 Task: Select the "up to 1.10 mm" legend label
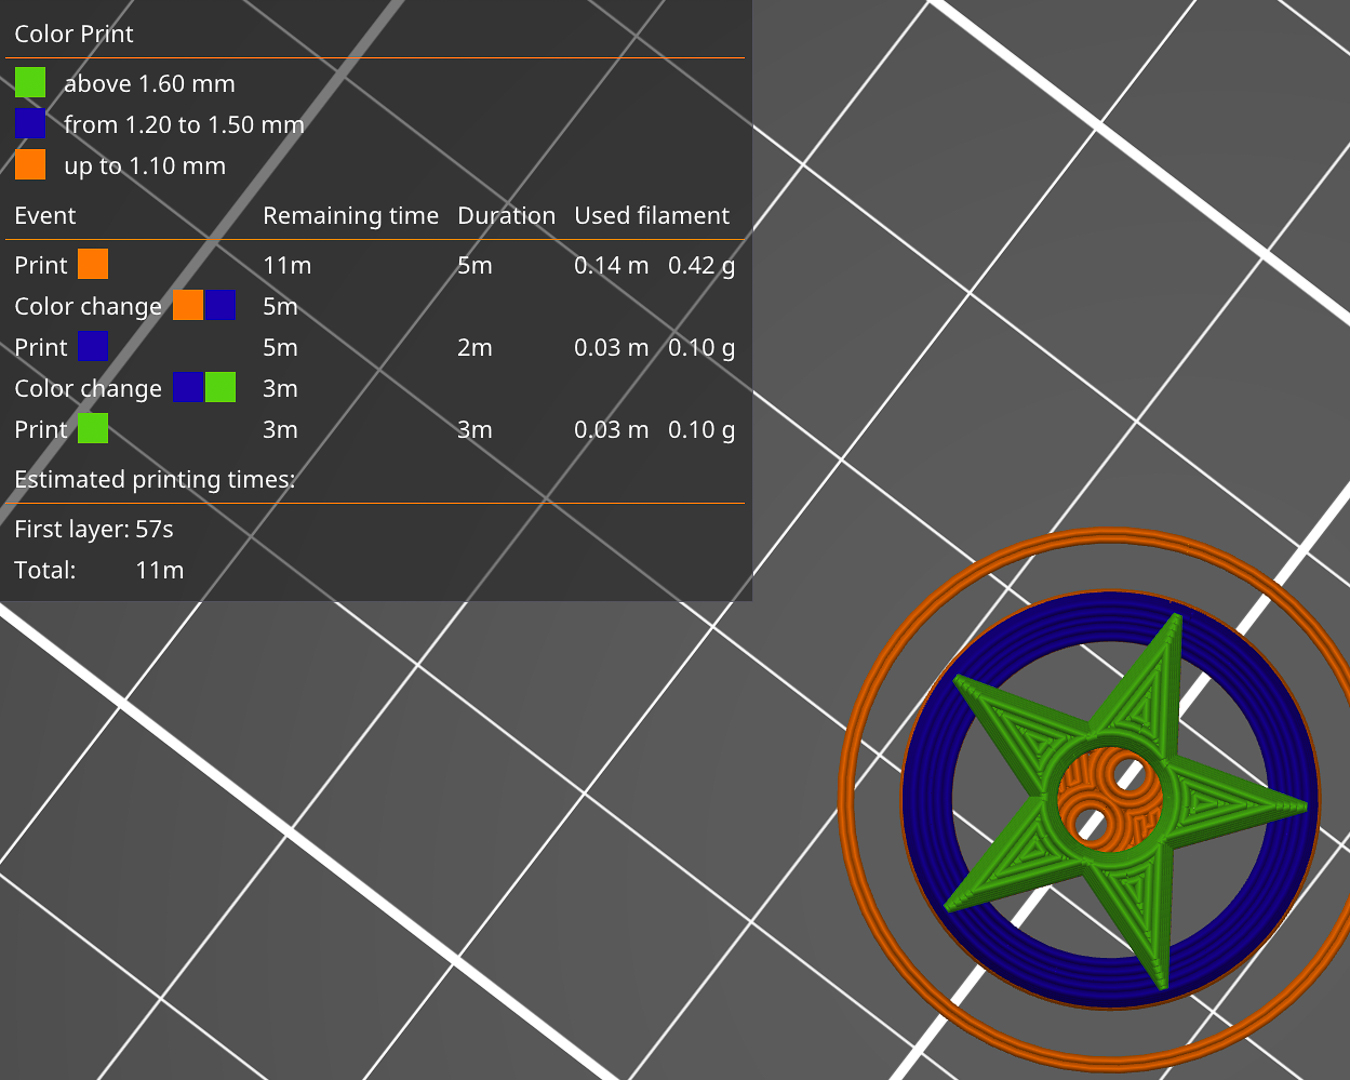[x=145, y=166]
